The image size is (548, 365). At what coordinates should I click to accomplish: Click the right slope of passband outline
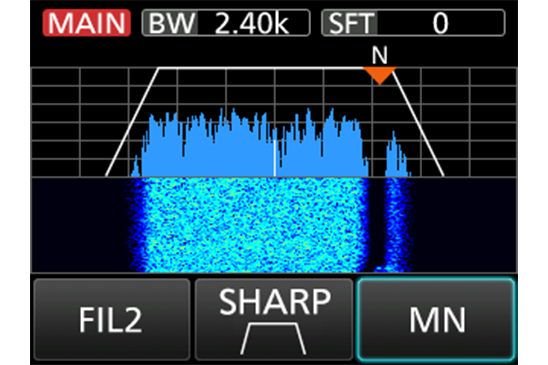pos(419,122)
